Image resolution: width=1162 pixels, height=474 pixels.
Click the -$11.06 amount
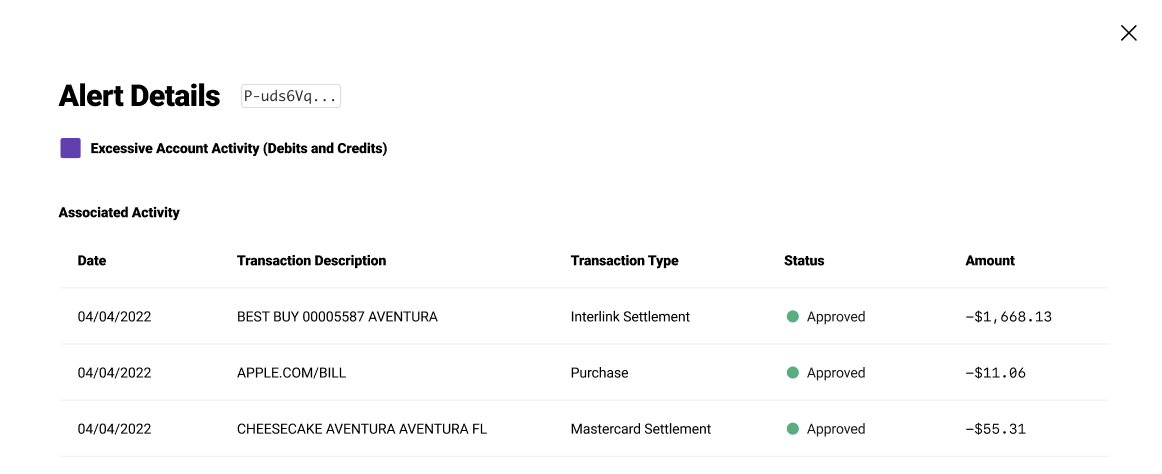[995, 373]
